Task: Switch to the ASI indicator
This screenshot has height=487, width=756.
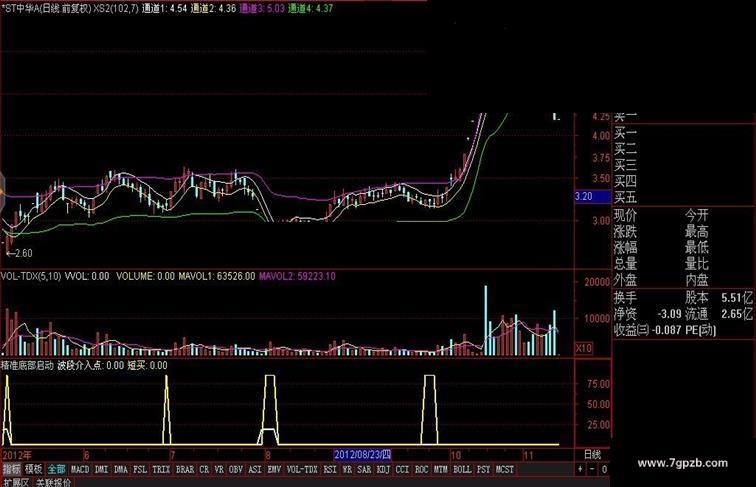Action: coord(255,469)
